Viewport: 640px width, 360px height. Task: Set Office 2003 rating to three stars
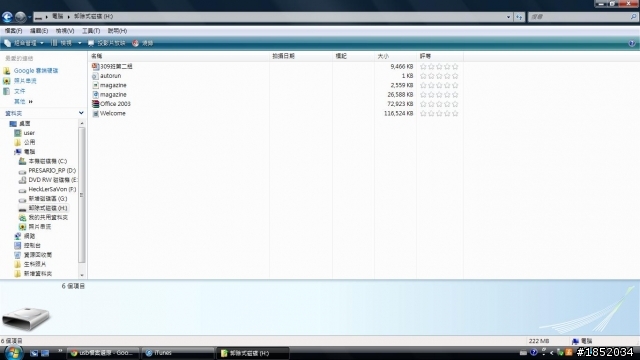coord(439,104)
